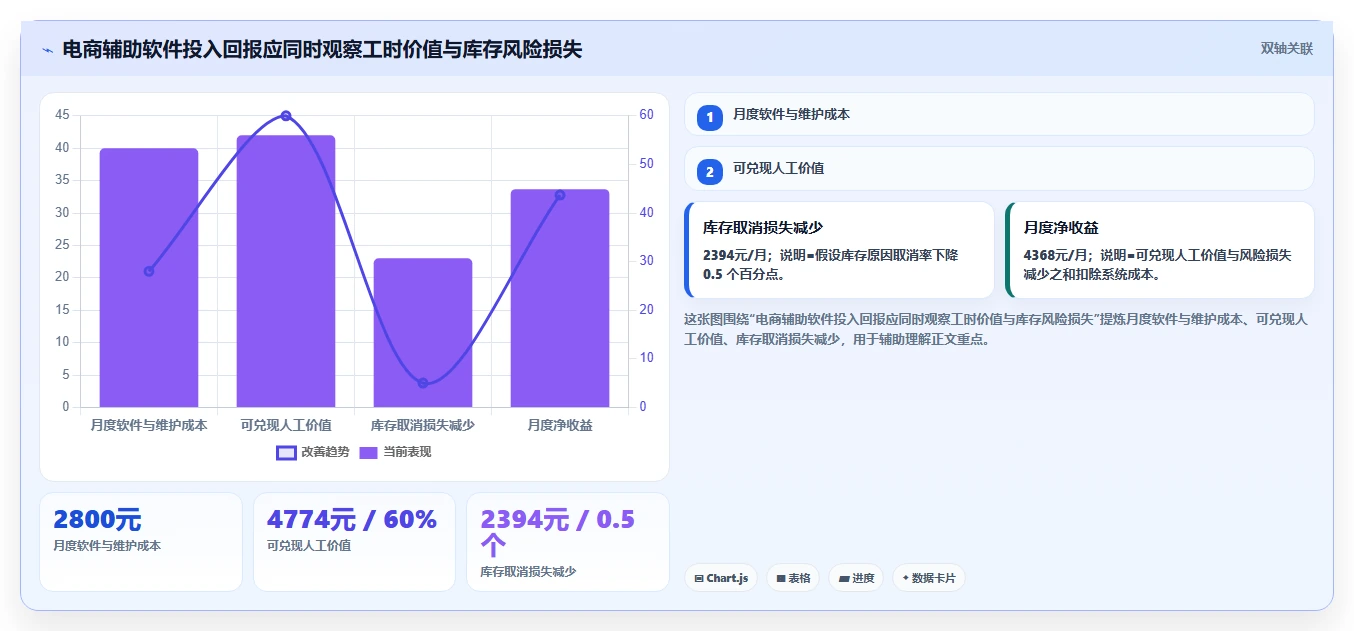Click the 双轴关联 label in header
The height and width of the screenshot is (631, 1354).
1286,49
